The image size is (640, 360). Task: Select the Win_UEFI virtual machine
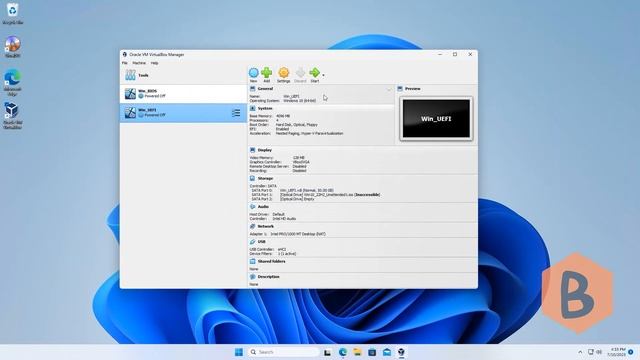183,113
